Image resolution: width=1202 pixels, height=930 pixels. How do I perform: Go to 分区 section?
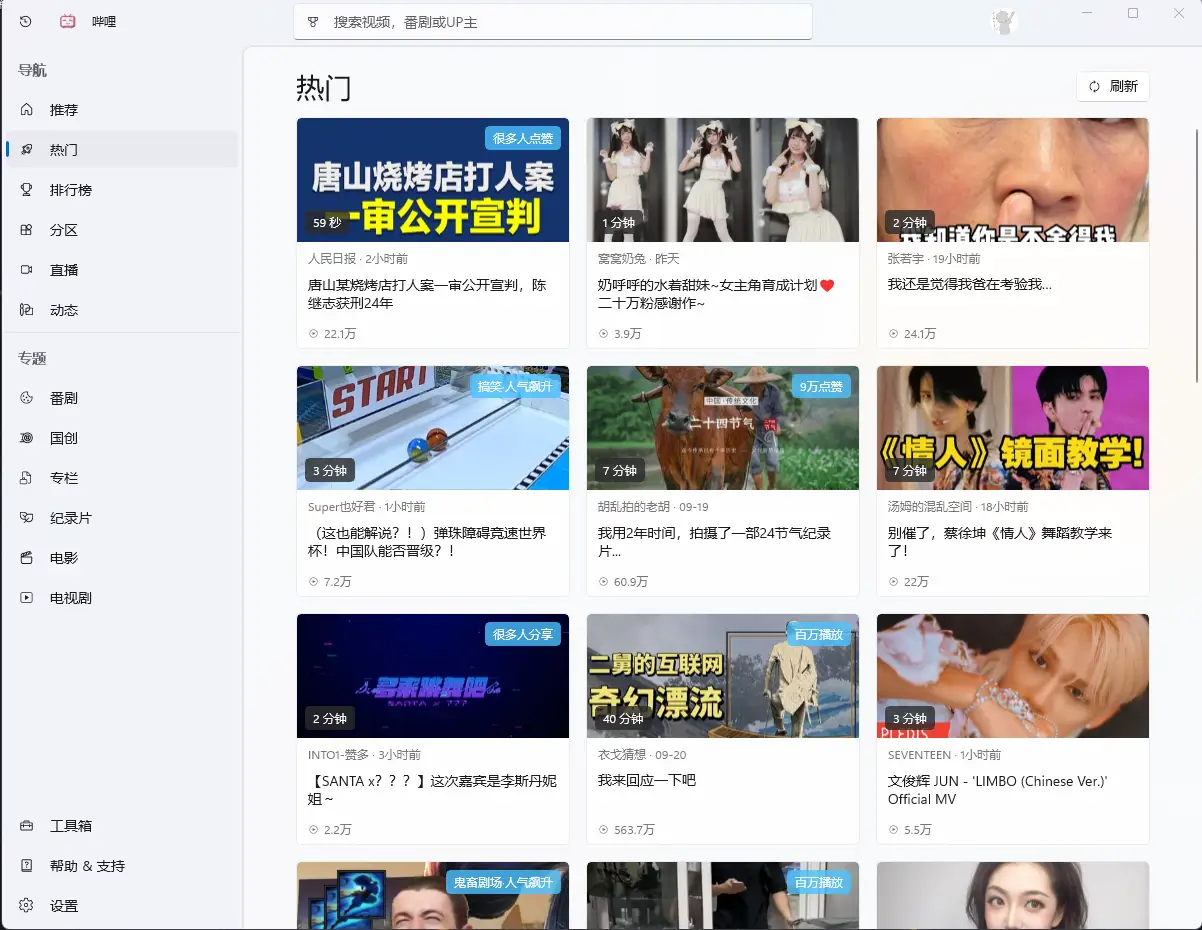(x=122, y=230)
